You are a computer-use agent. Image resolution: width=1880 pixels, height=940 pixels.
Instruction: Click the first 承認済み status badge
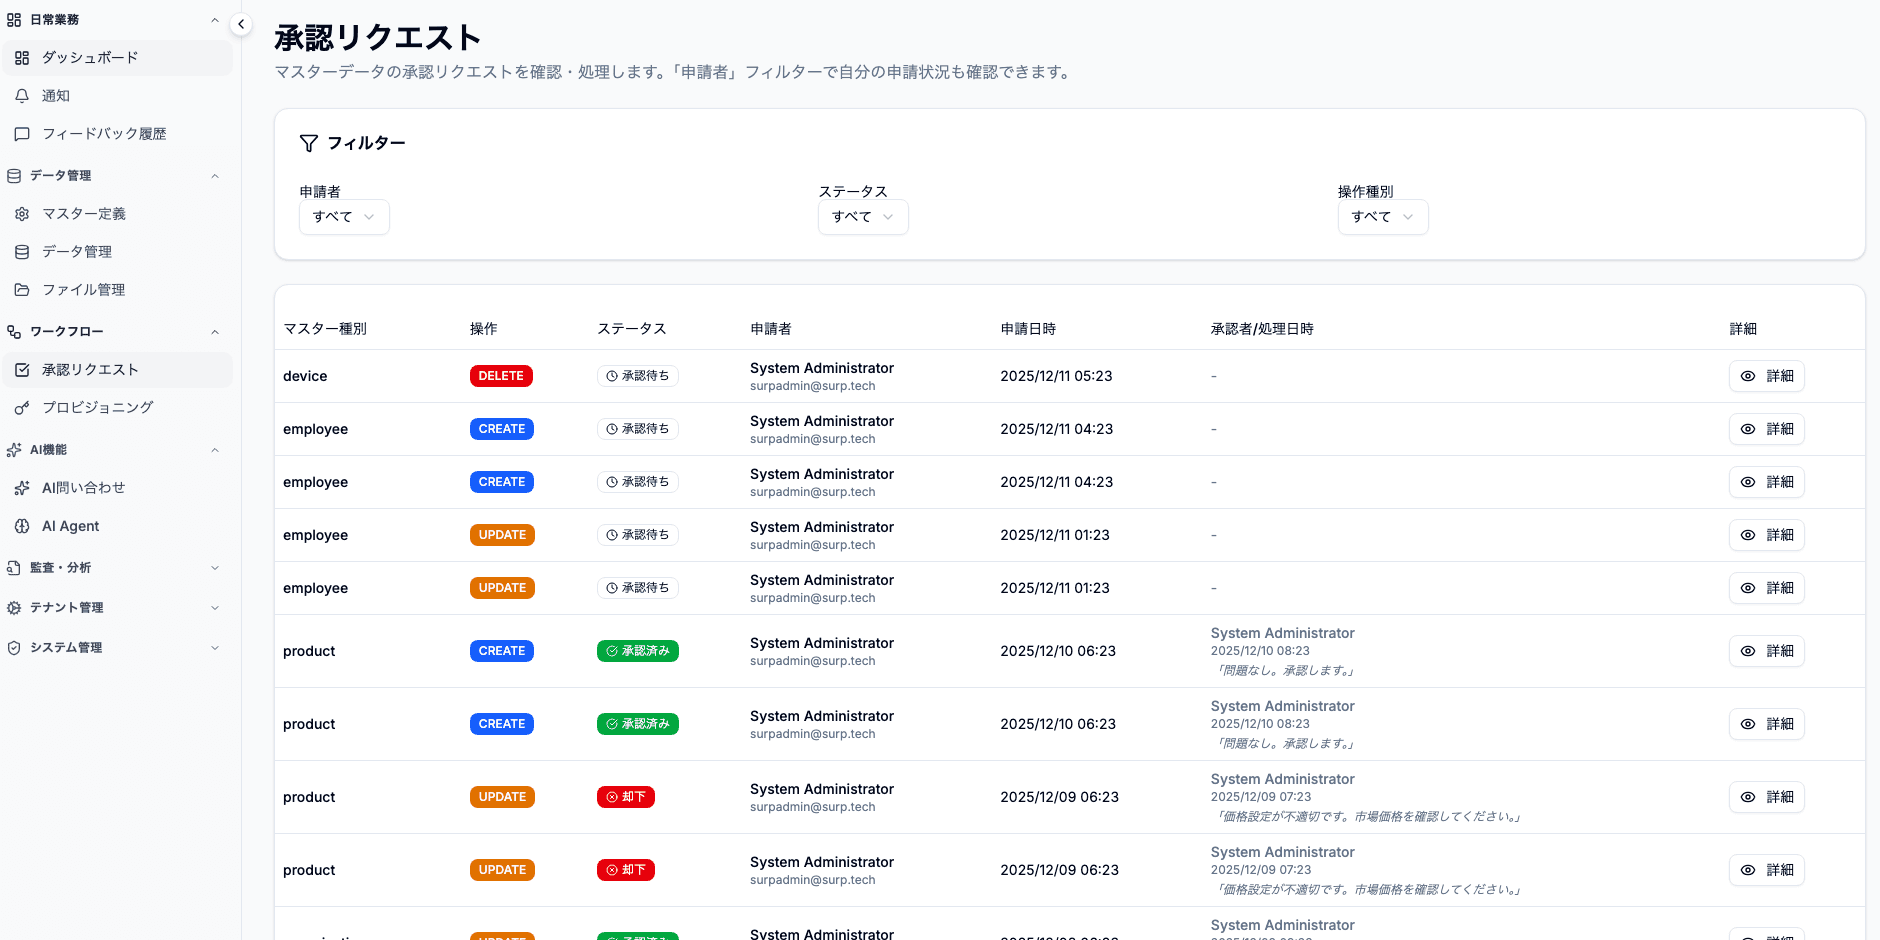tap(638, 651)
